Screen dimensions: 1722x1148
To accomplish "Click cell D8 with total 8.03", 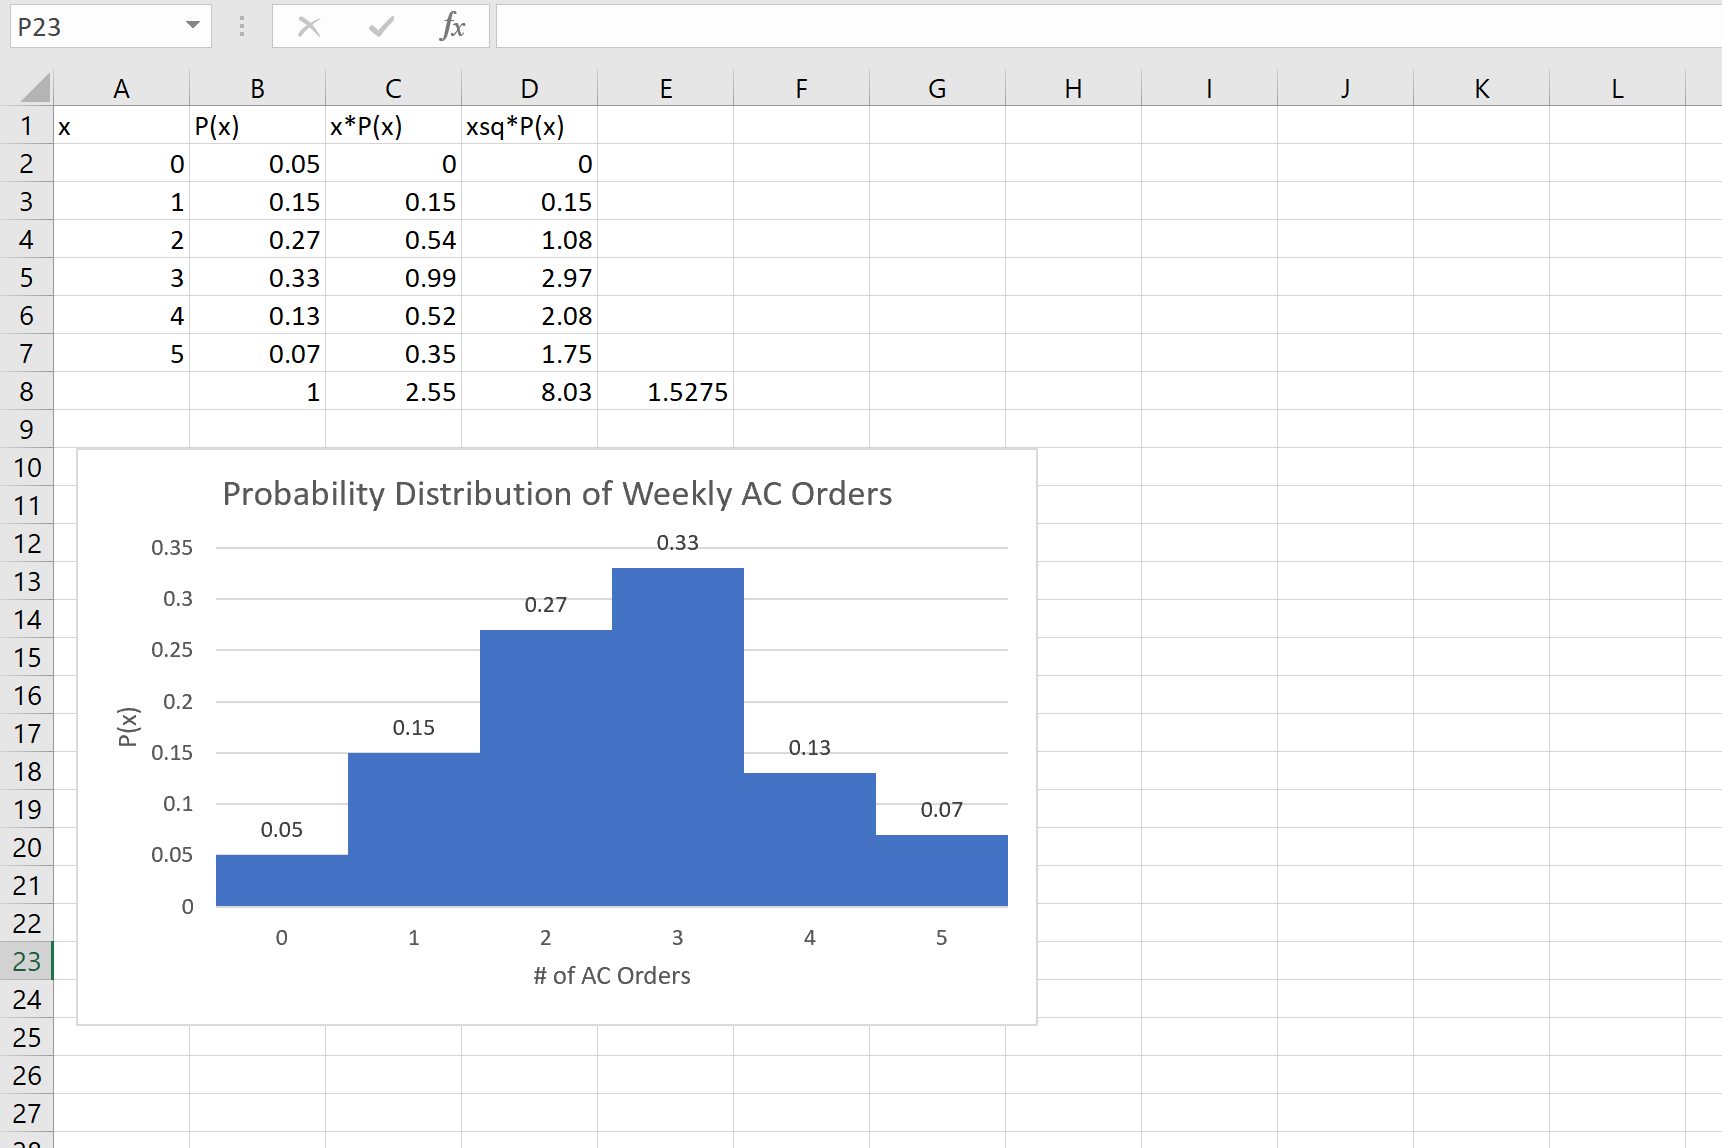I will (529, 392).
